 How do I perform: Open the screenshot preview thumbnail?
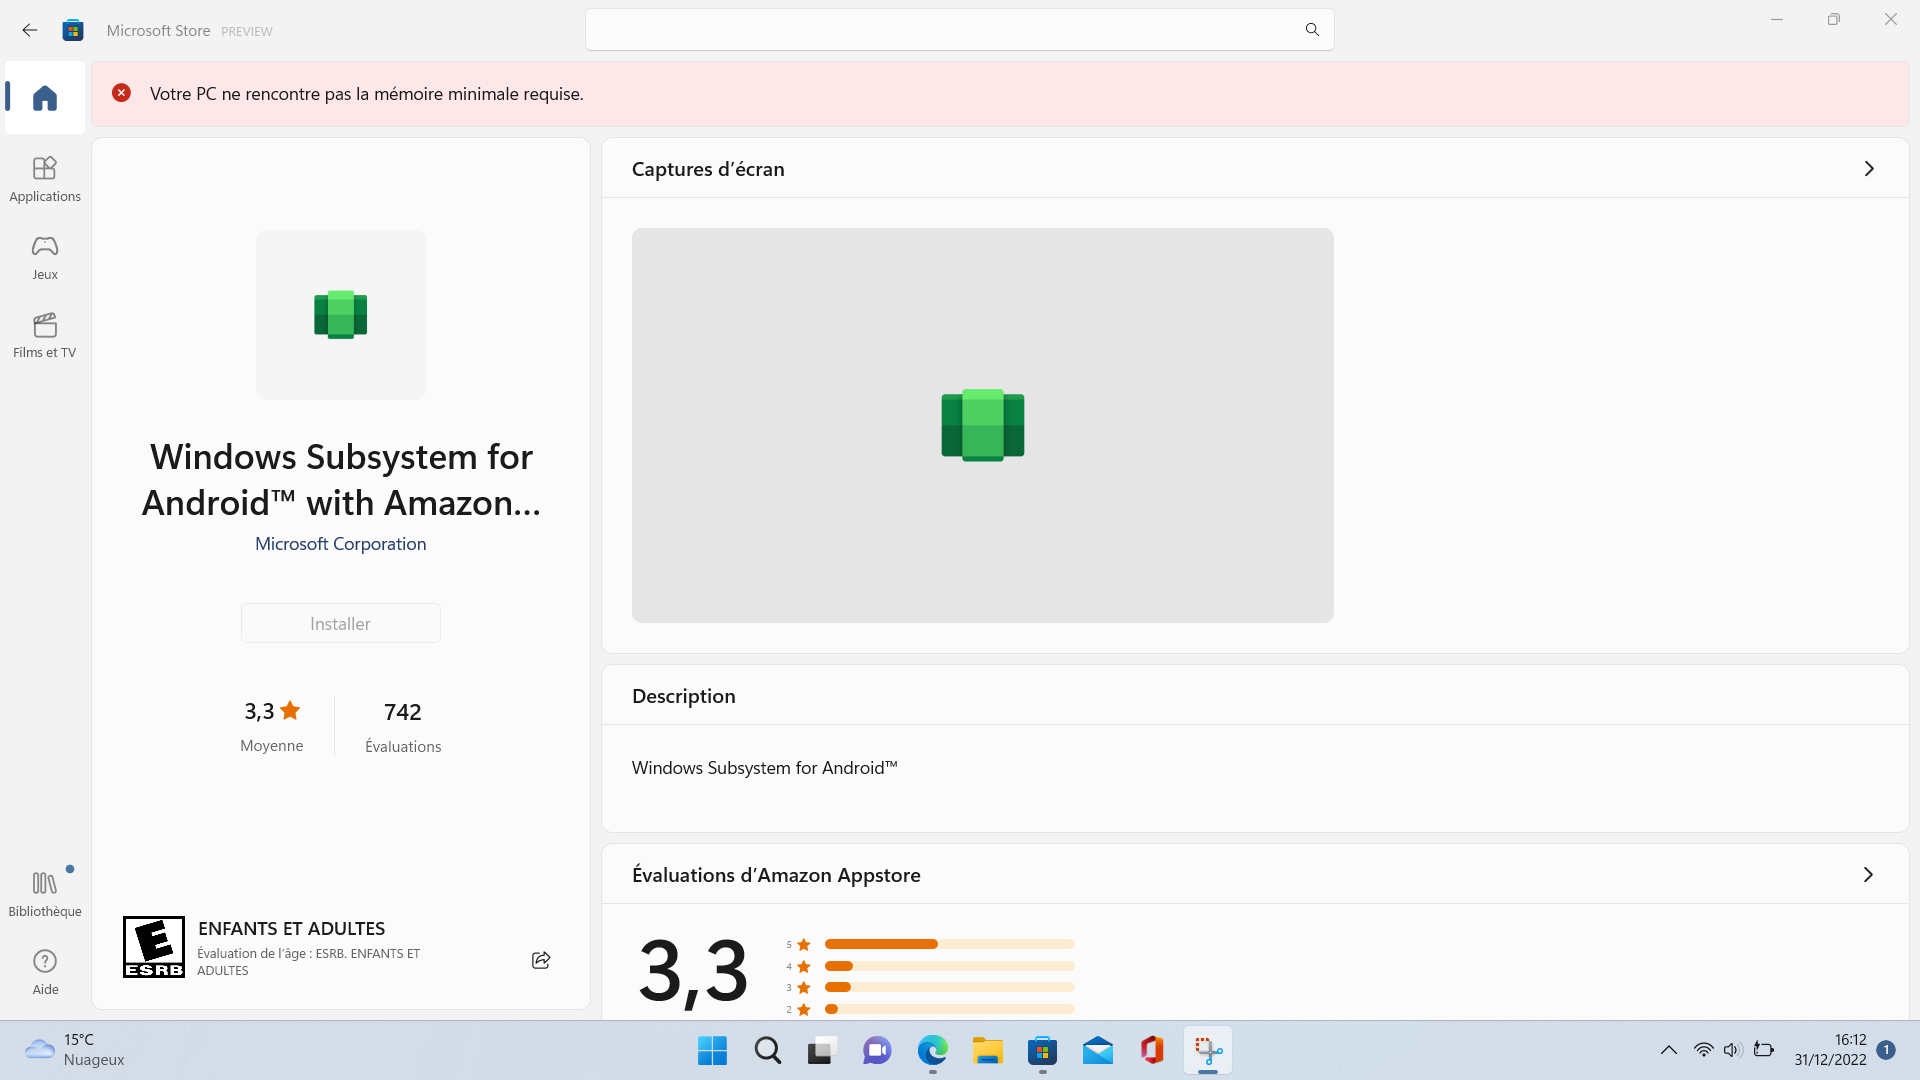(982, 425)
